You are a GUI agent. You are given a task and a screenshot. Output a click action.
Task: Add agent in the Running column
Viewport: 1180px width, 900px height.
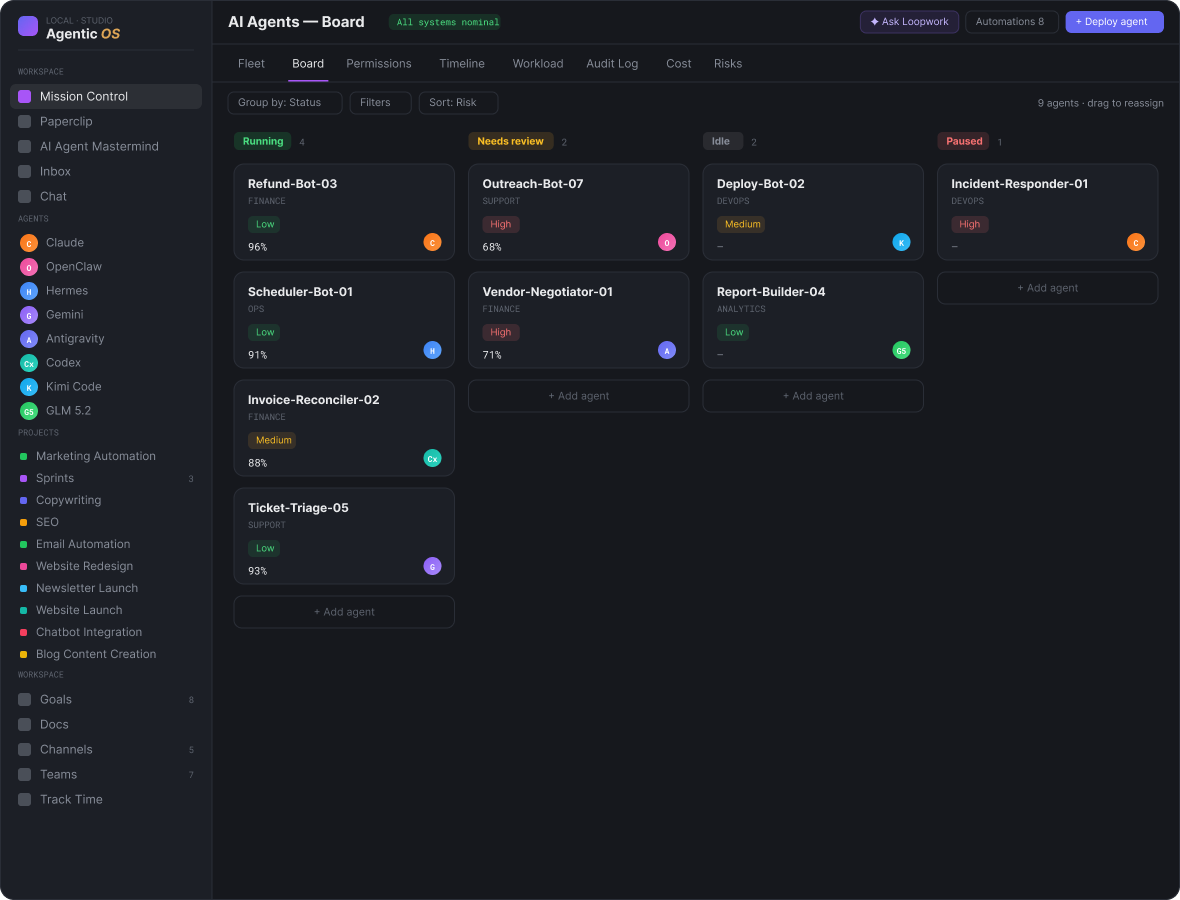[x=344, y=612]
